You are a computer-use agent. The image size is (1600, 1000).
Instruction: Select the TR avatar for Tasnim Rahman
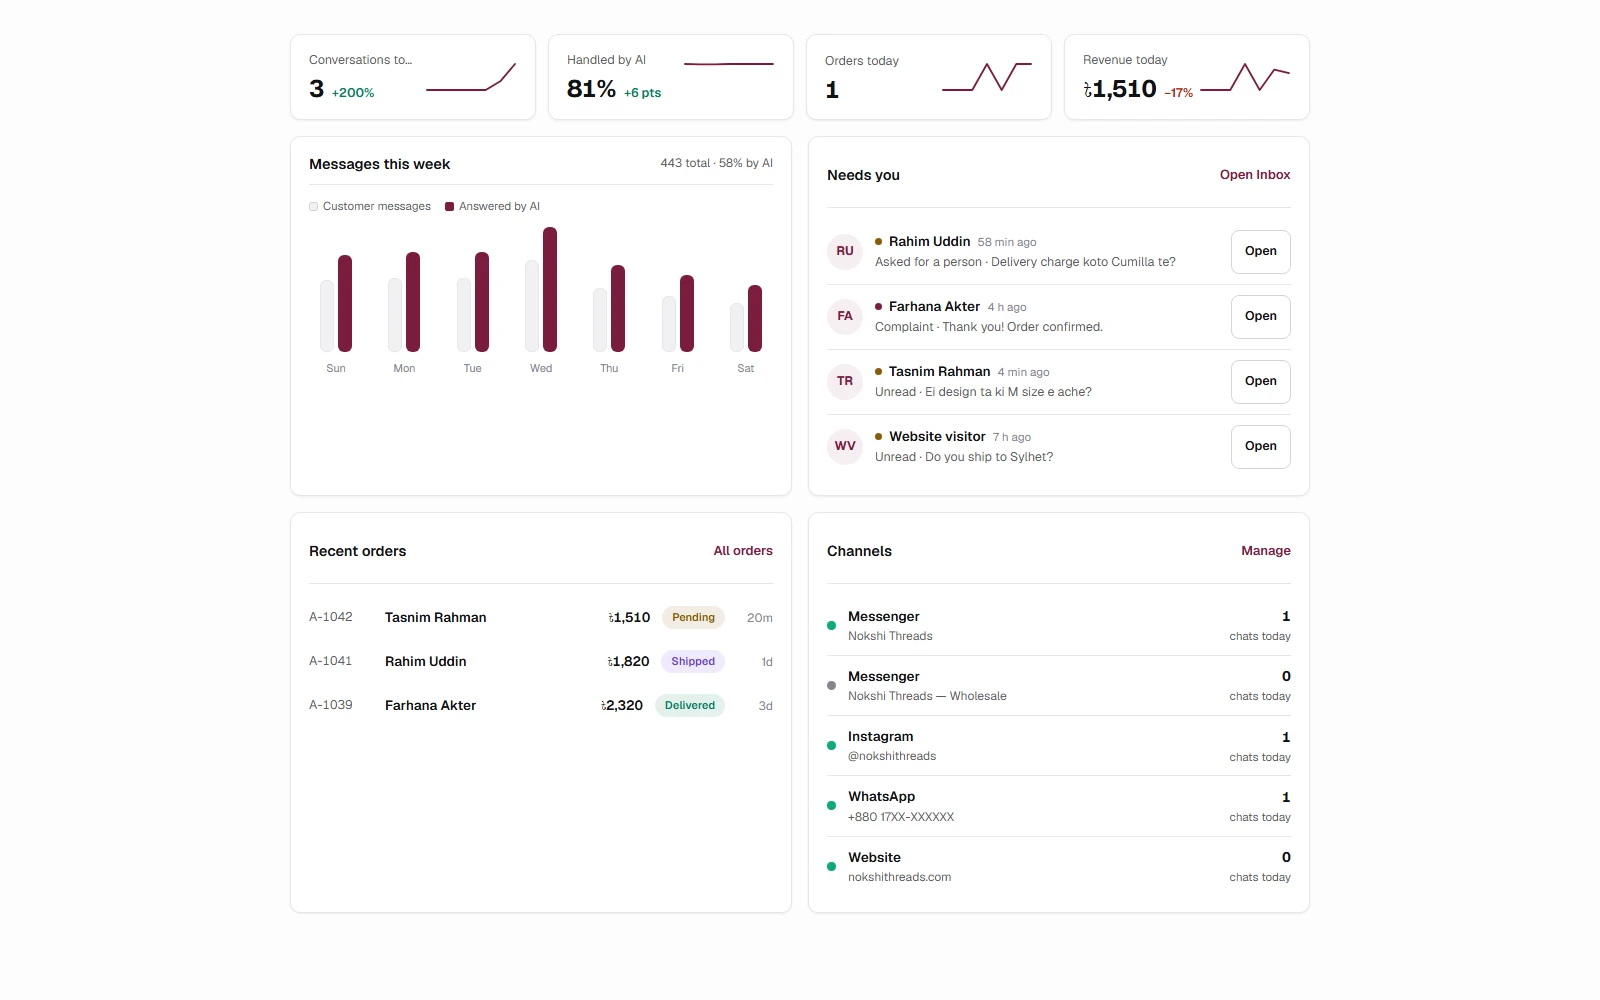coord(845,381)
